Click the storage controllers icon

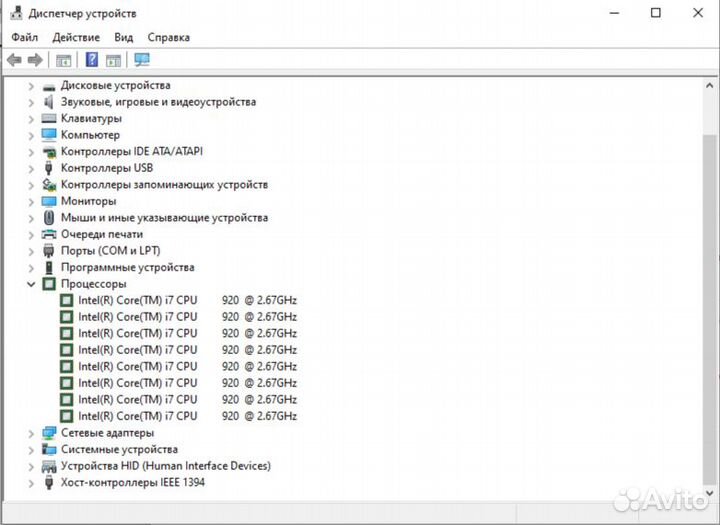point(49,185)
